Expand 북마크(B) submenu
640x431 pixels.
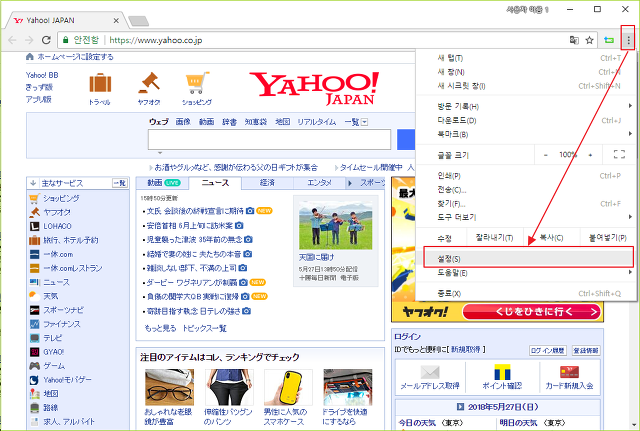click(x=631, y=133)
